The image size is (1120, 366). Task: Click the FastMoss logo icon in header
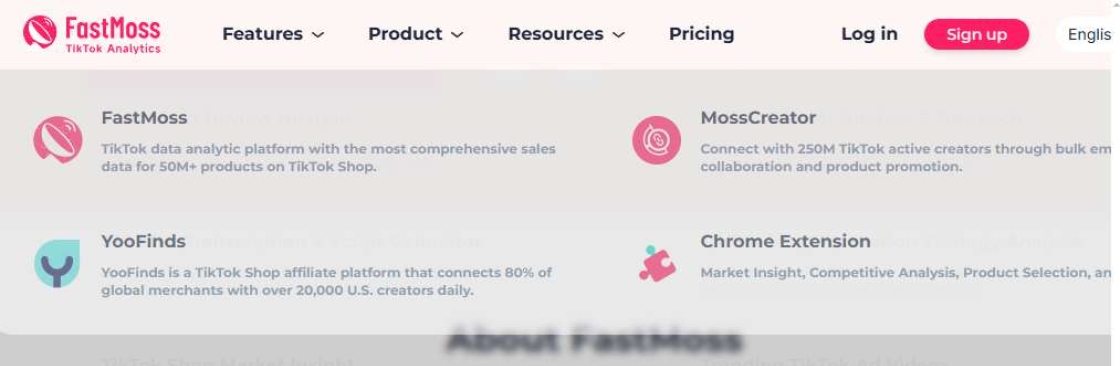point(39,33)
